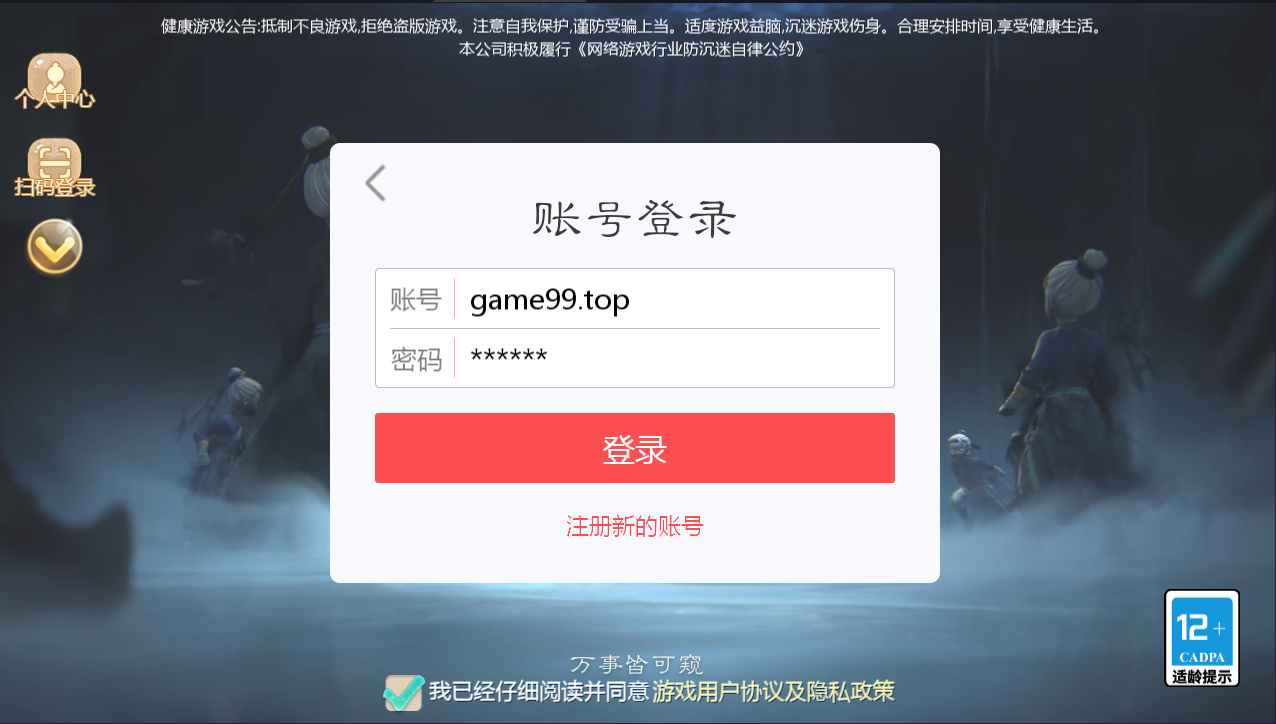This screenshot has width=1276, height=724.
Task: Click the 网络游戏行业防沉迷自律公约 notice line
Action: coord(631,48)
